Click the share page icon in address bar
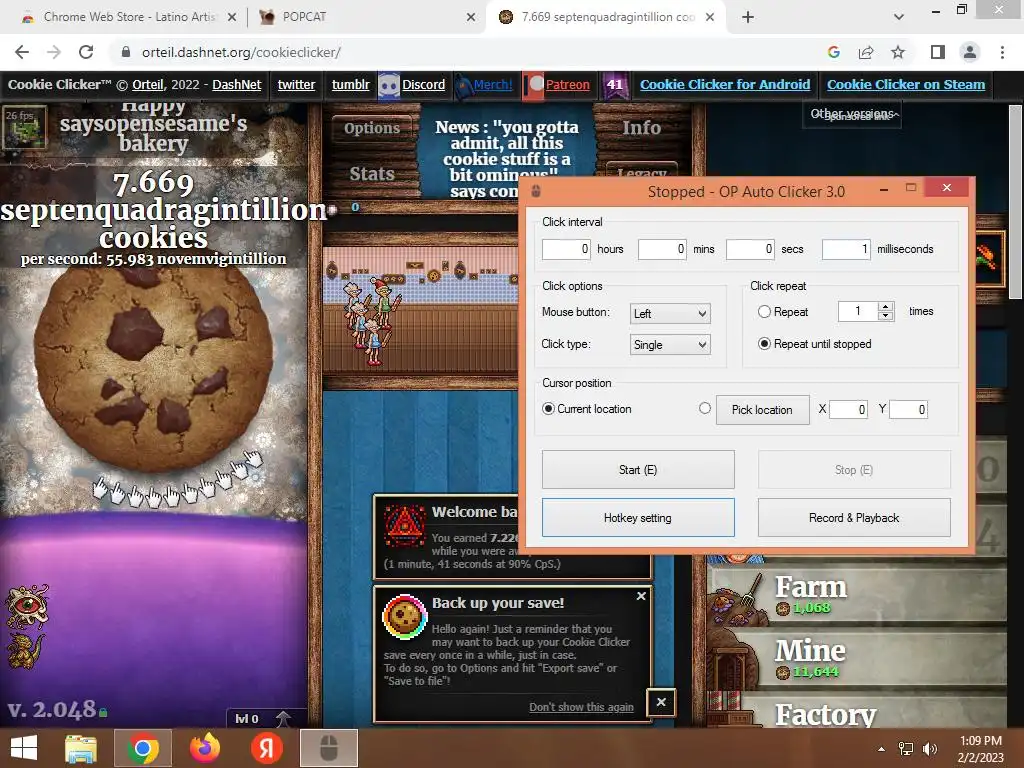 [x=866, y=52]
